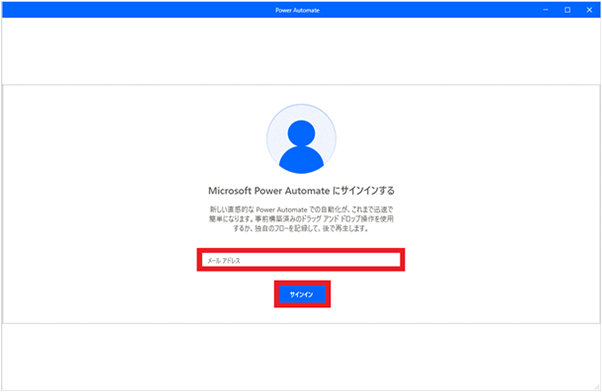Click the Power Automate title bar text
The image size is (602, 392).
coord(298,10)
